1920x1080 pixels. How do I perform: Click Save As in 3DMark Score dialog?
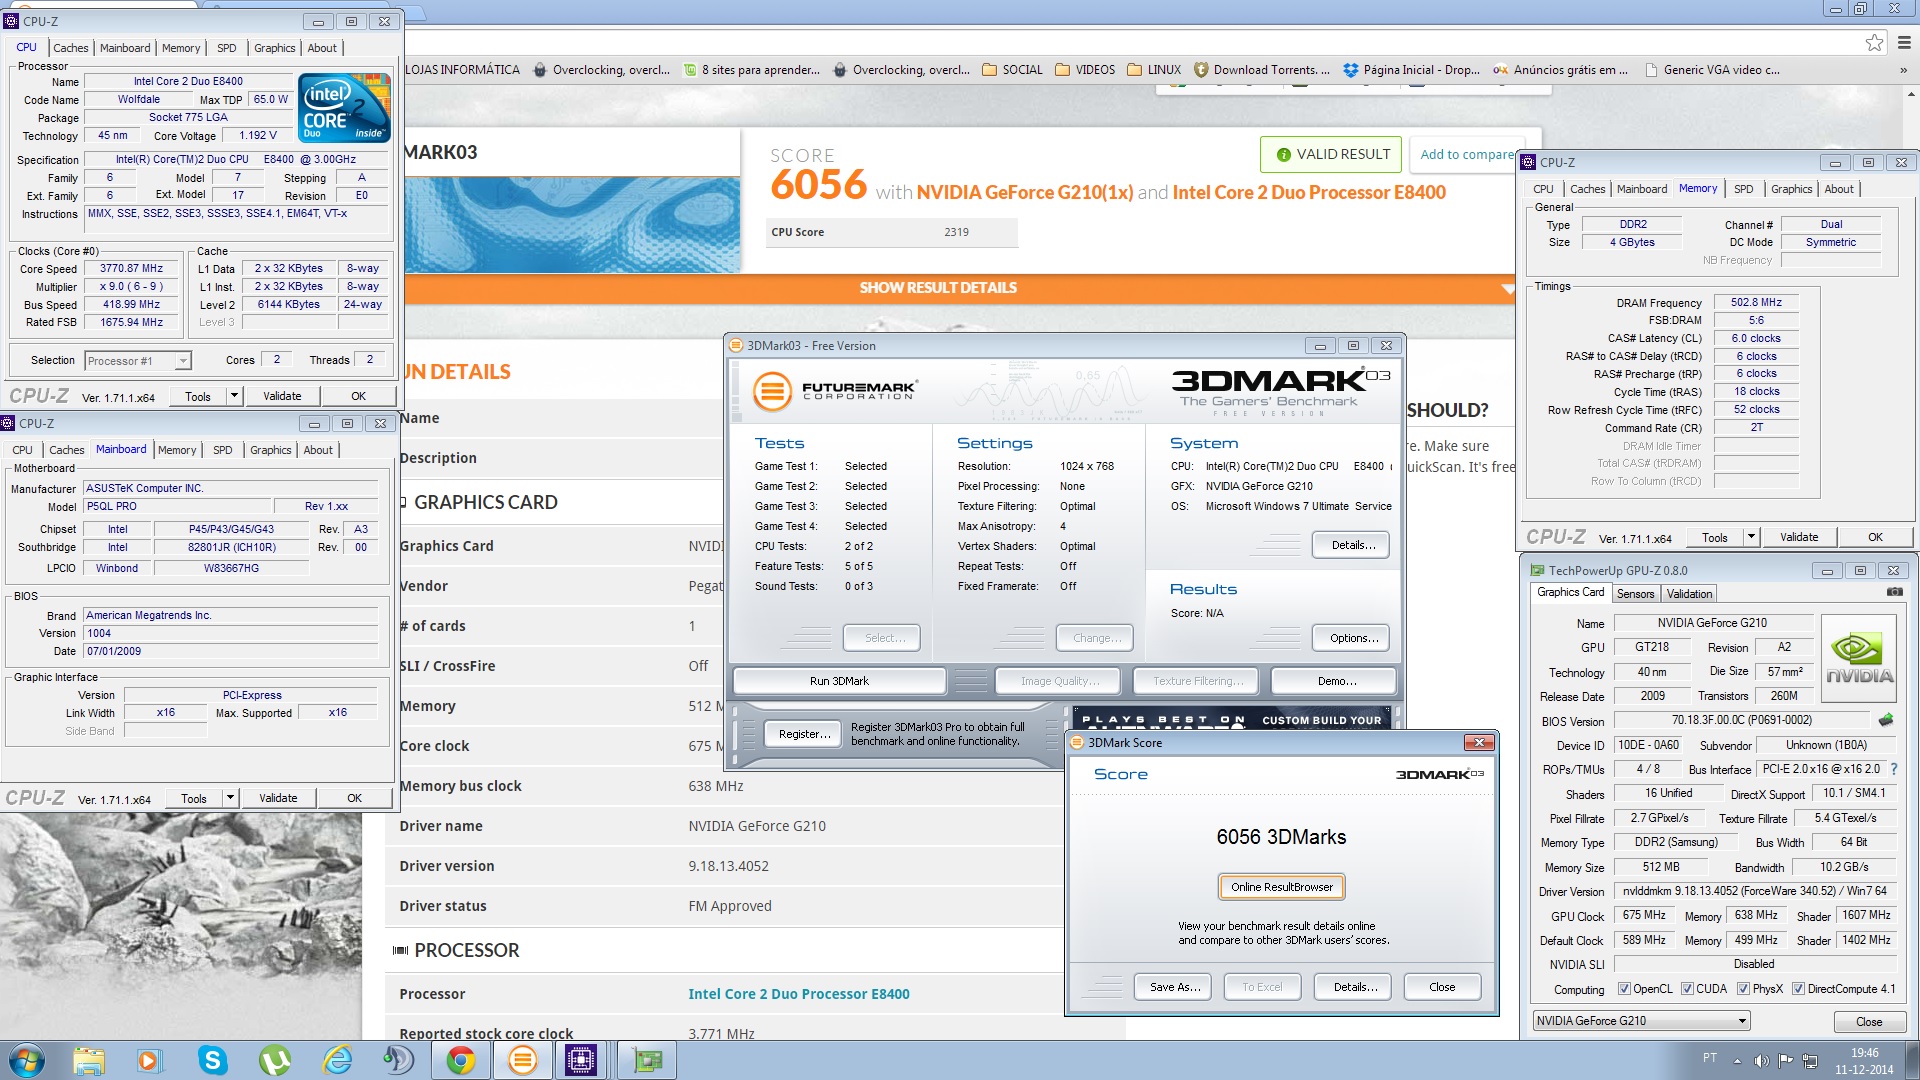(x=1174, y=987)
